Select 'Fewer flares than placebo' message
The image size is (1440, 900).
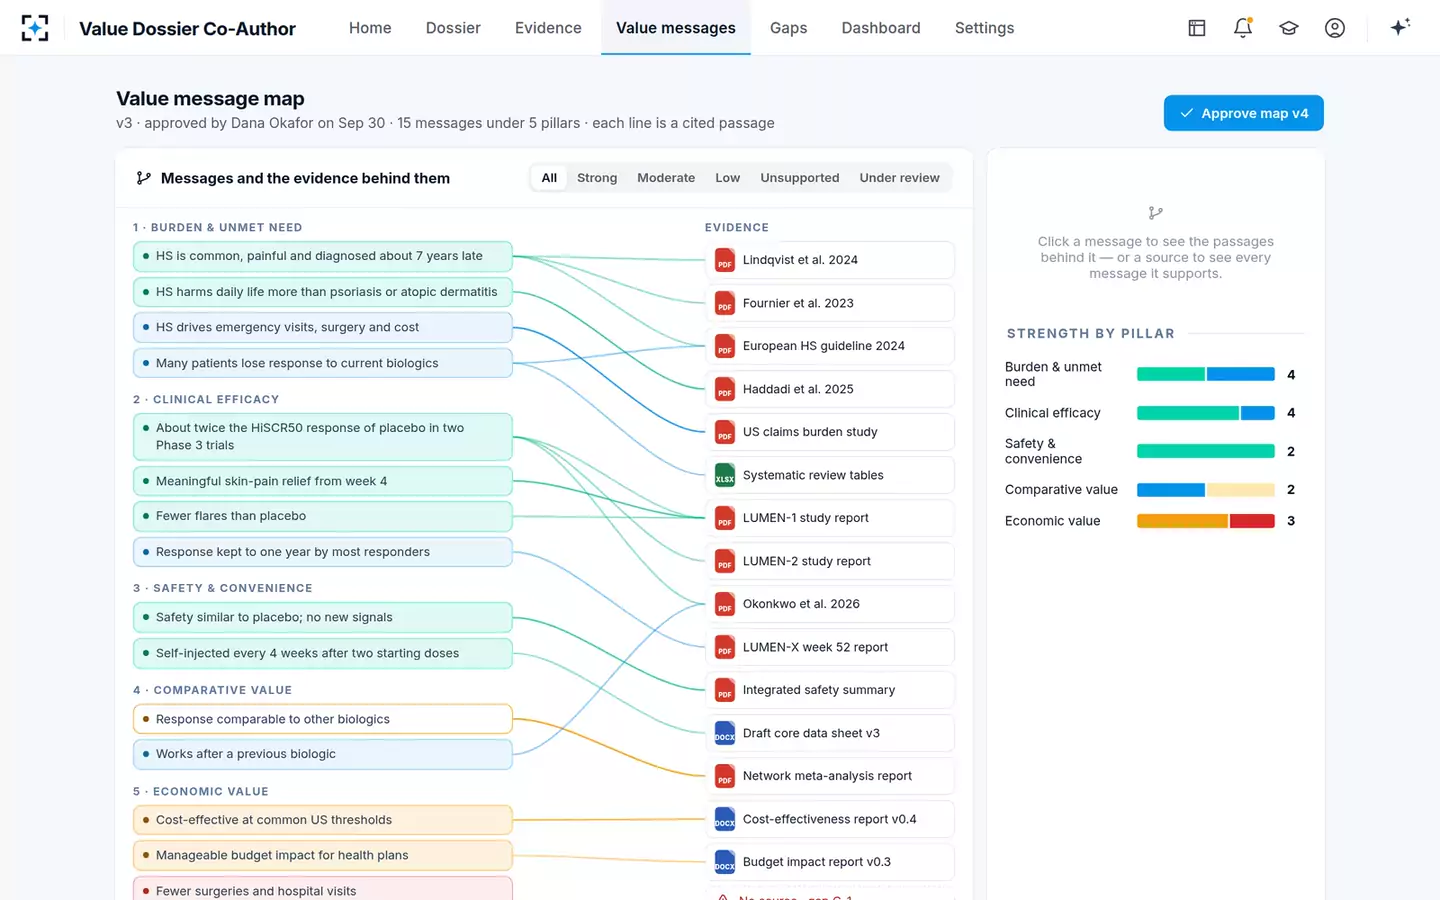click(323, 516)
